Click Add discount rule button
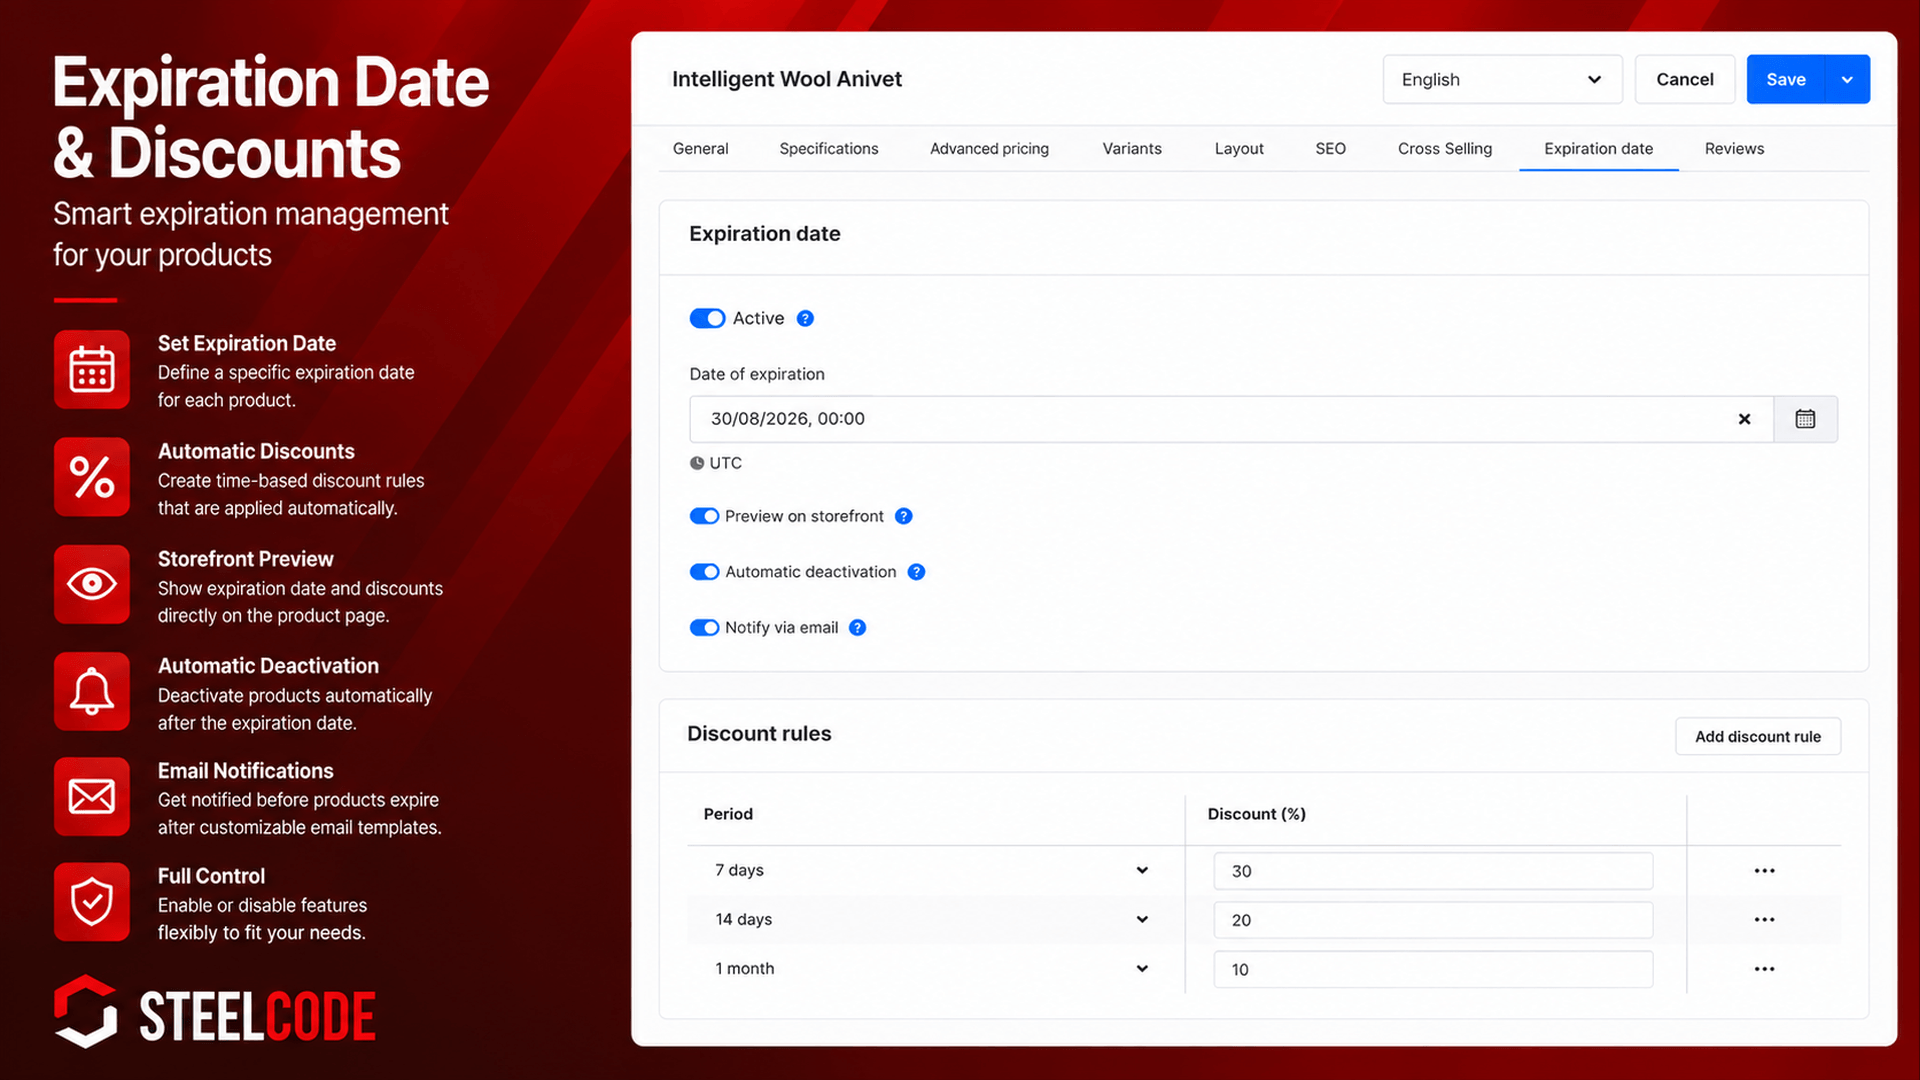1920x1080 pixels. 1758,737
